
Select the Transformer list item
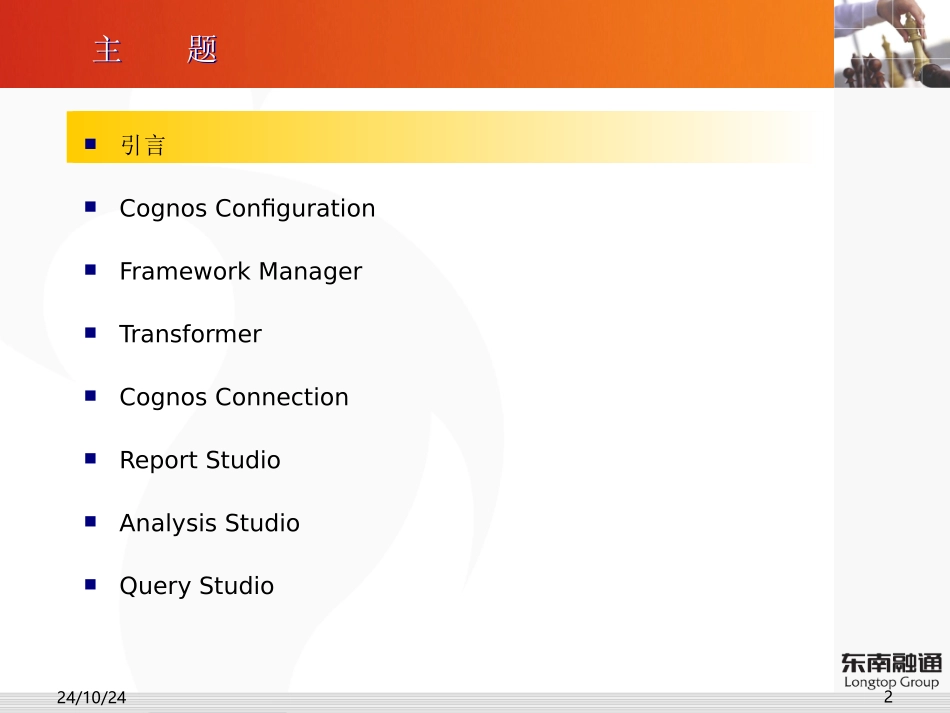pyautogui.click(x=190, y=335)
